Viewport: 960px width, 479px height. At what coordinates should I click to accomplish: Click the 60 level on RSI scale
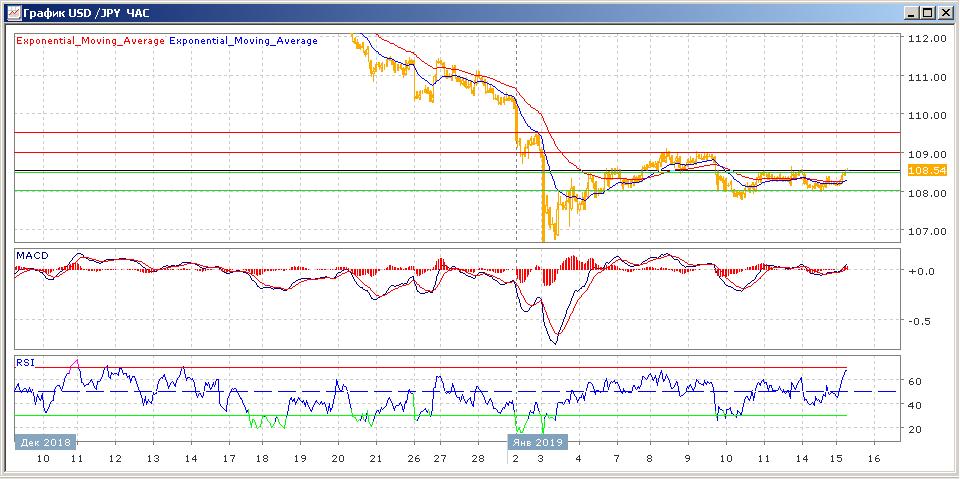coord(914,381)
